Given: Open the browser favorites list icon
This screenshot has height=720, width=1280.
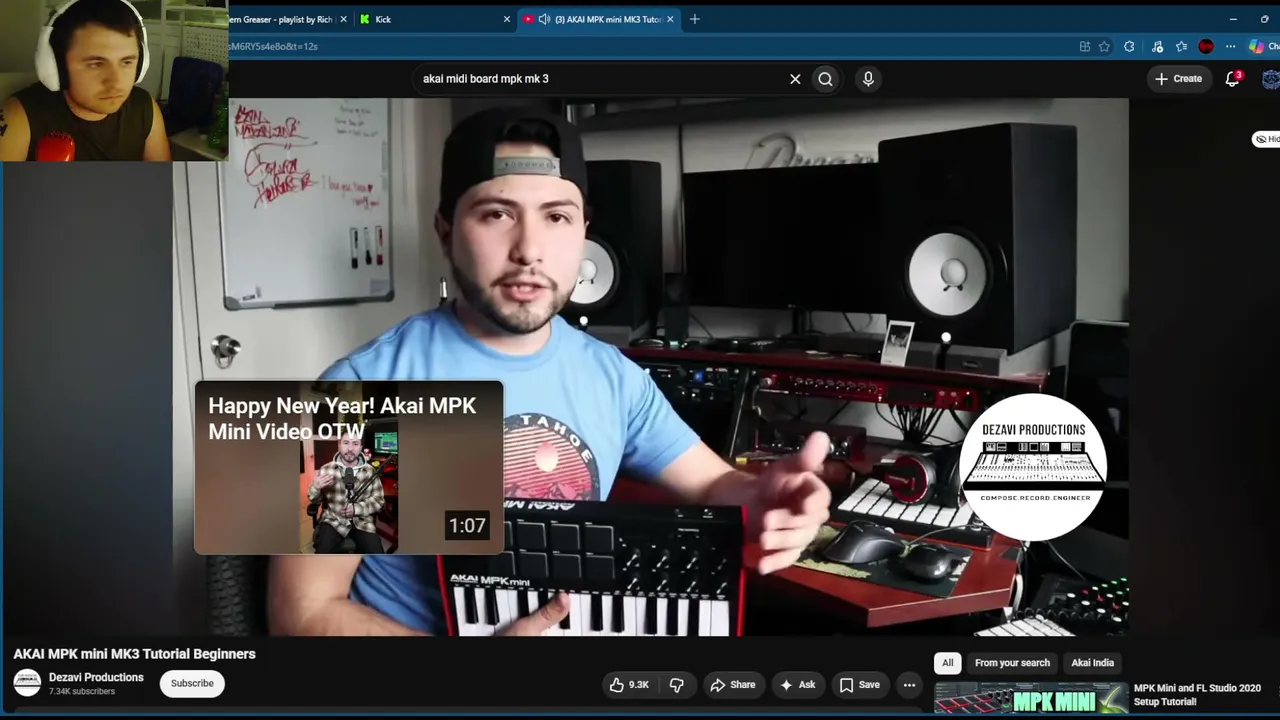Looking at the screenshot, I should point(1181,46).
